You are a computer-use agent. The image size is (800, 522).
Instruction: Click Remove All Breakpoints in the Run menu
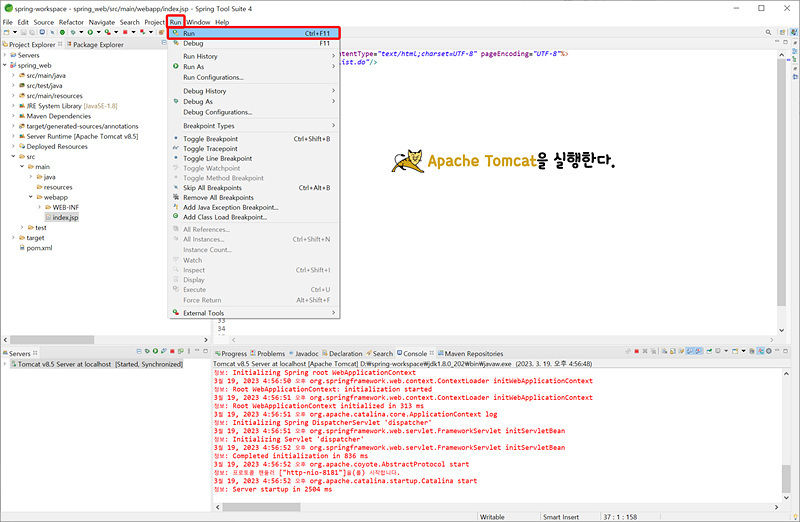pos(254,197)
